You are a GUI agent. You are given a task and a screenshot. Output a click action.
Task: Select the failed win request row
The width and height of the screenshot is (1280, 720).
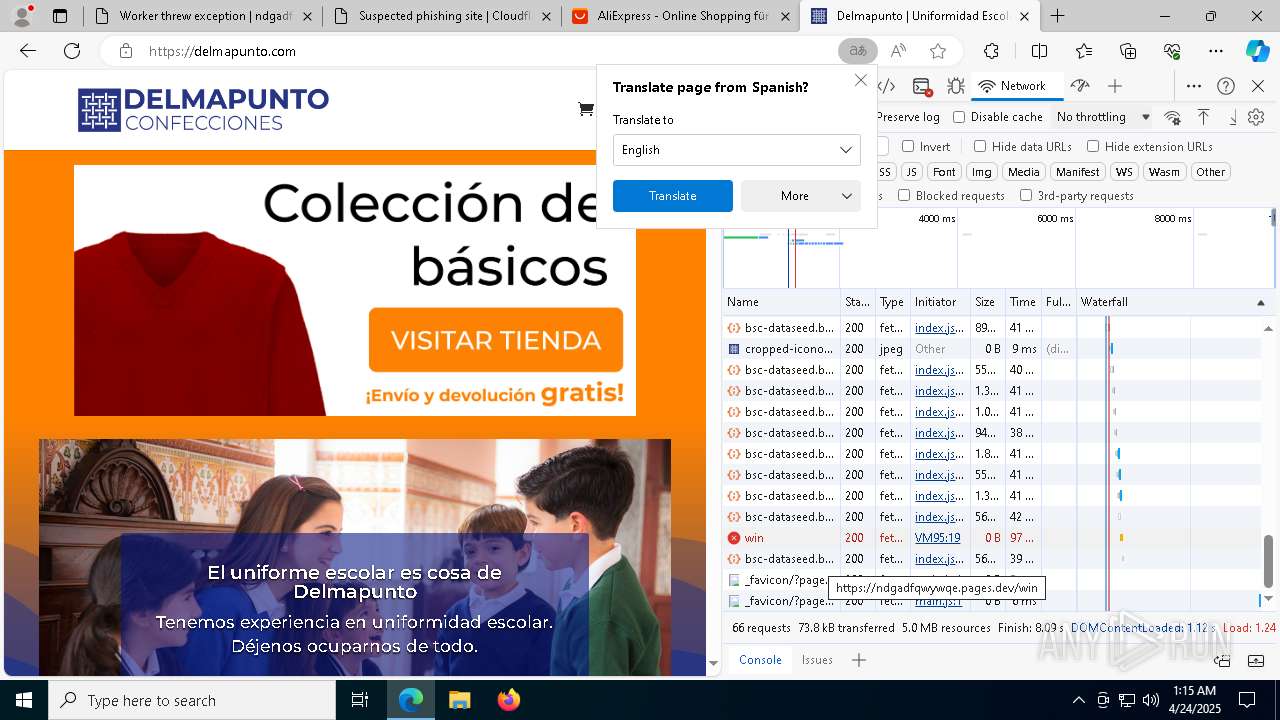click(x=992, y=538)
